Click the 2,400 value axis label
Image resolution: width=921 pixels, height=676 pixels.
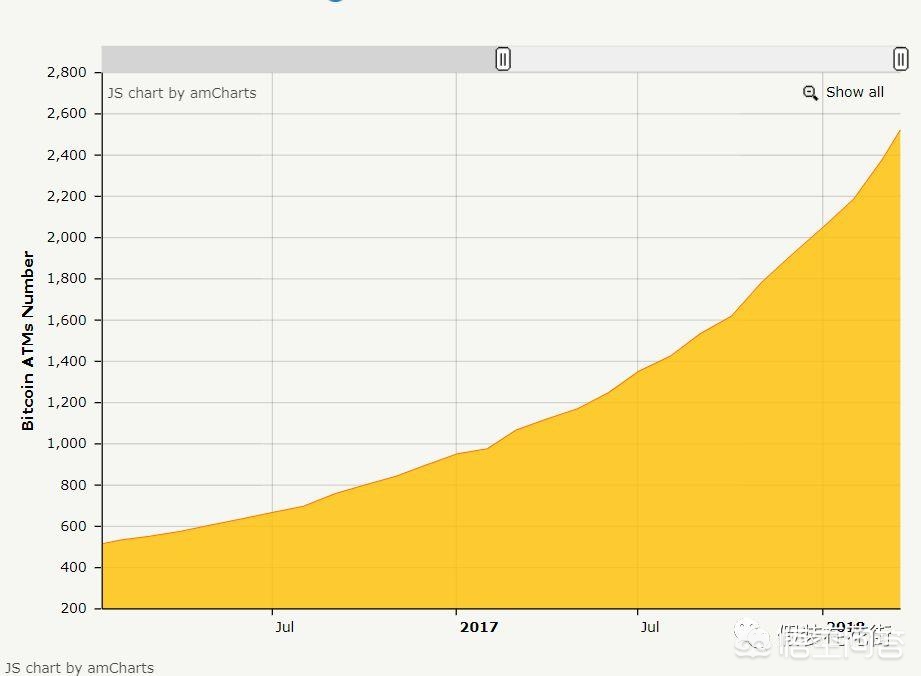(66, 155)
